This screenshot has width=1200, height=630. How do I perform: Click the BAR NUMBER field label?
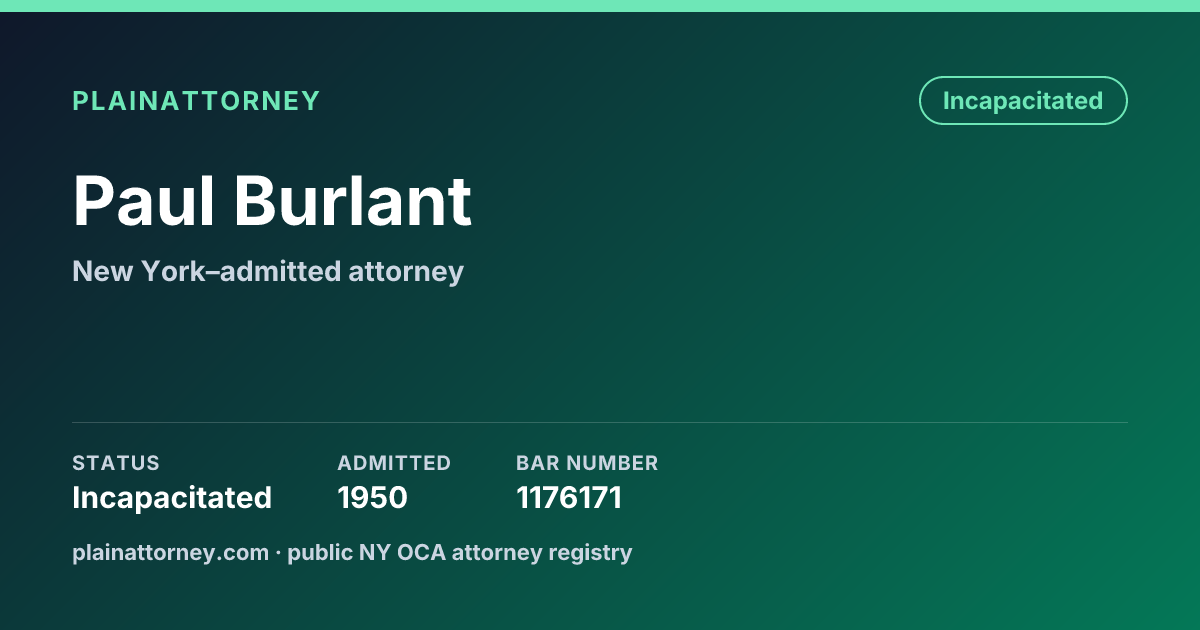(587, 463)
